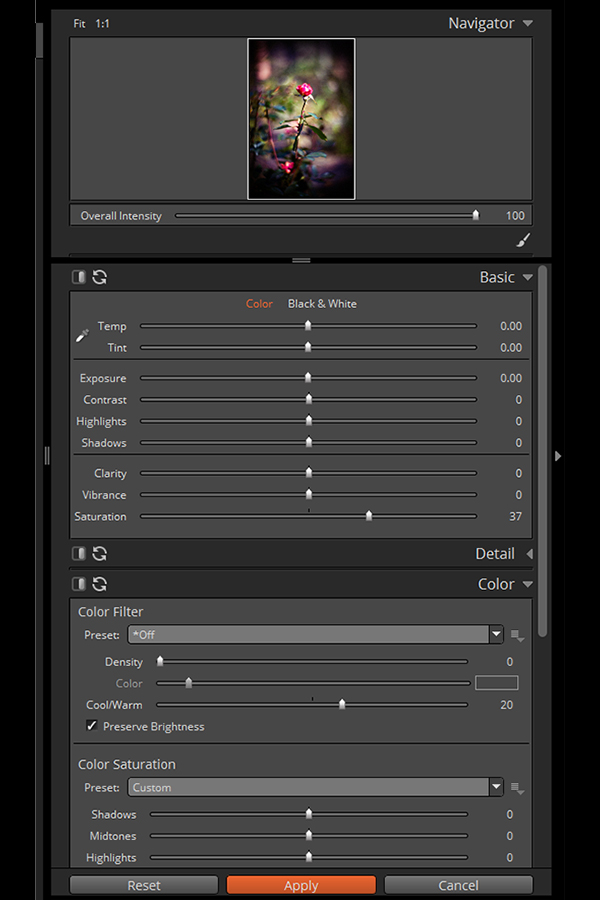Open Color Filter preset options menu icon
This screenshot has width=600, height=900.
tap(517, 636)
